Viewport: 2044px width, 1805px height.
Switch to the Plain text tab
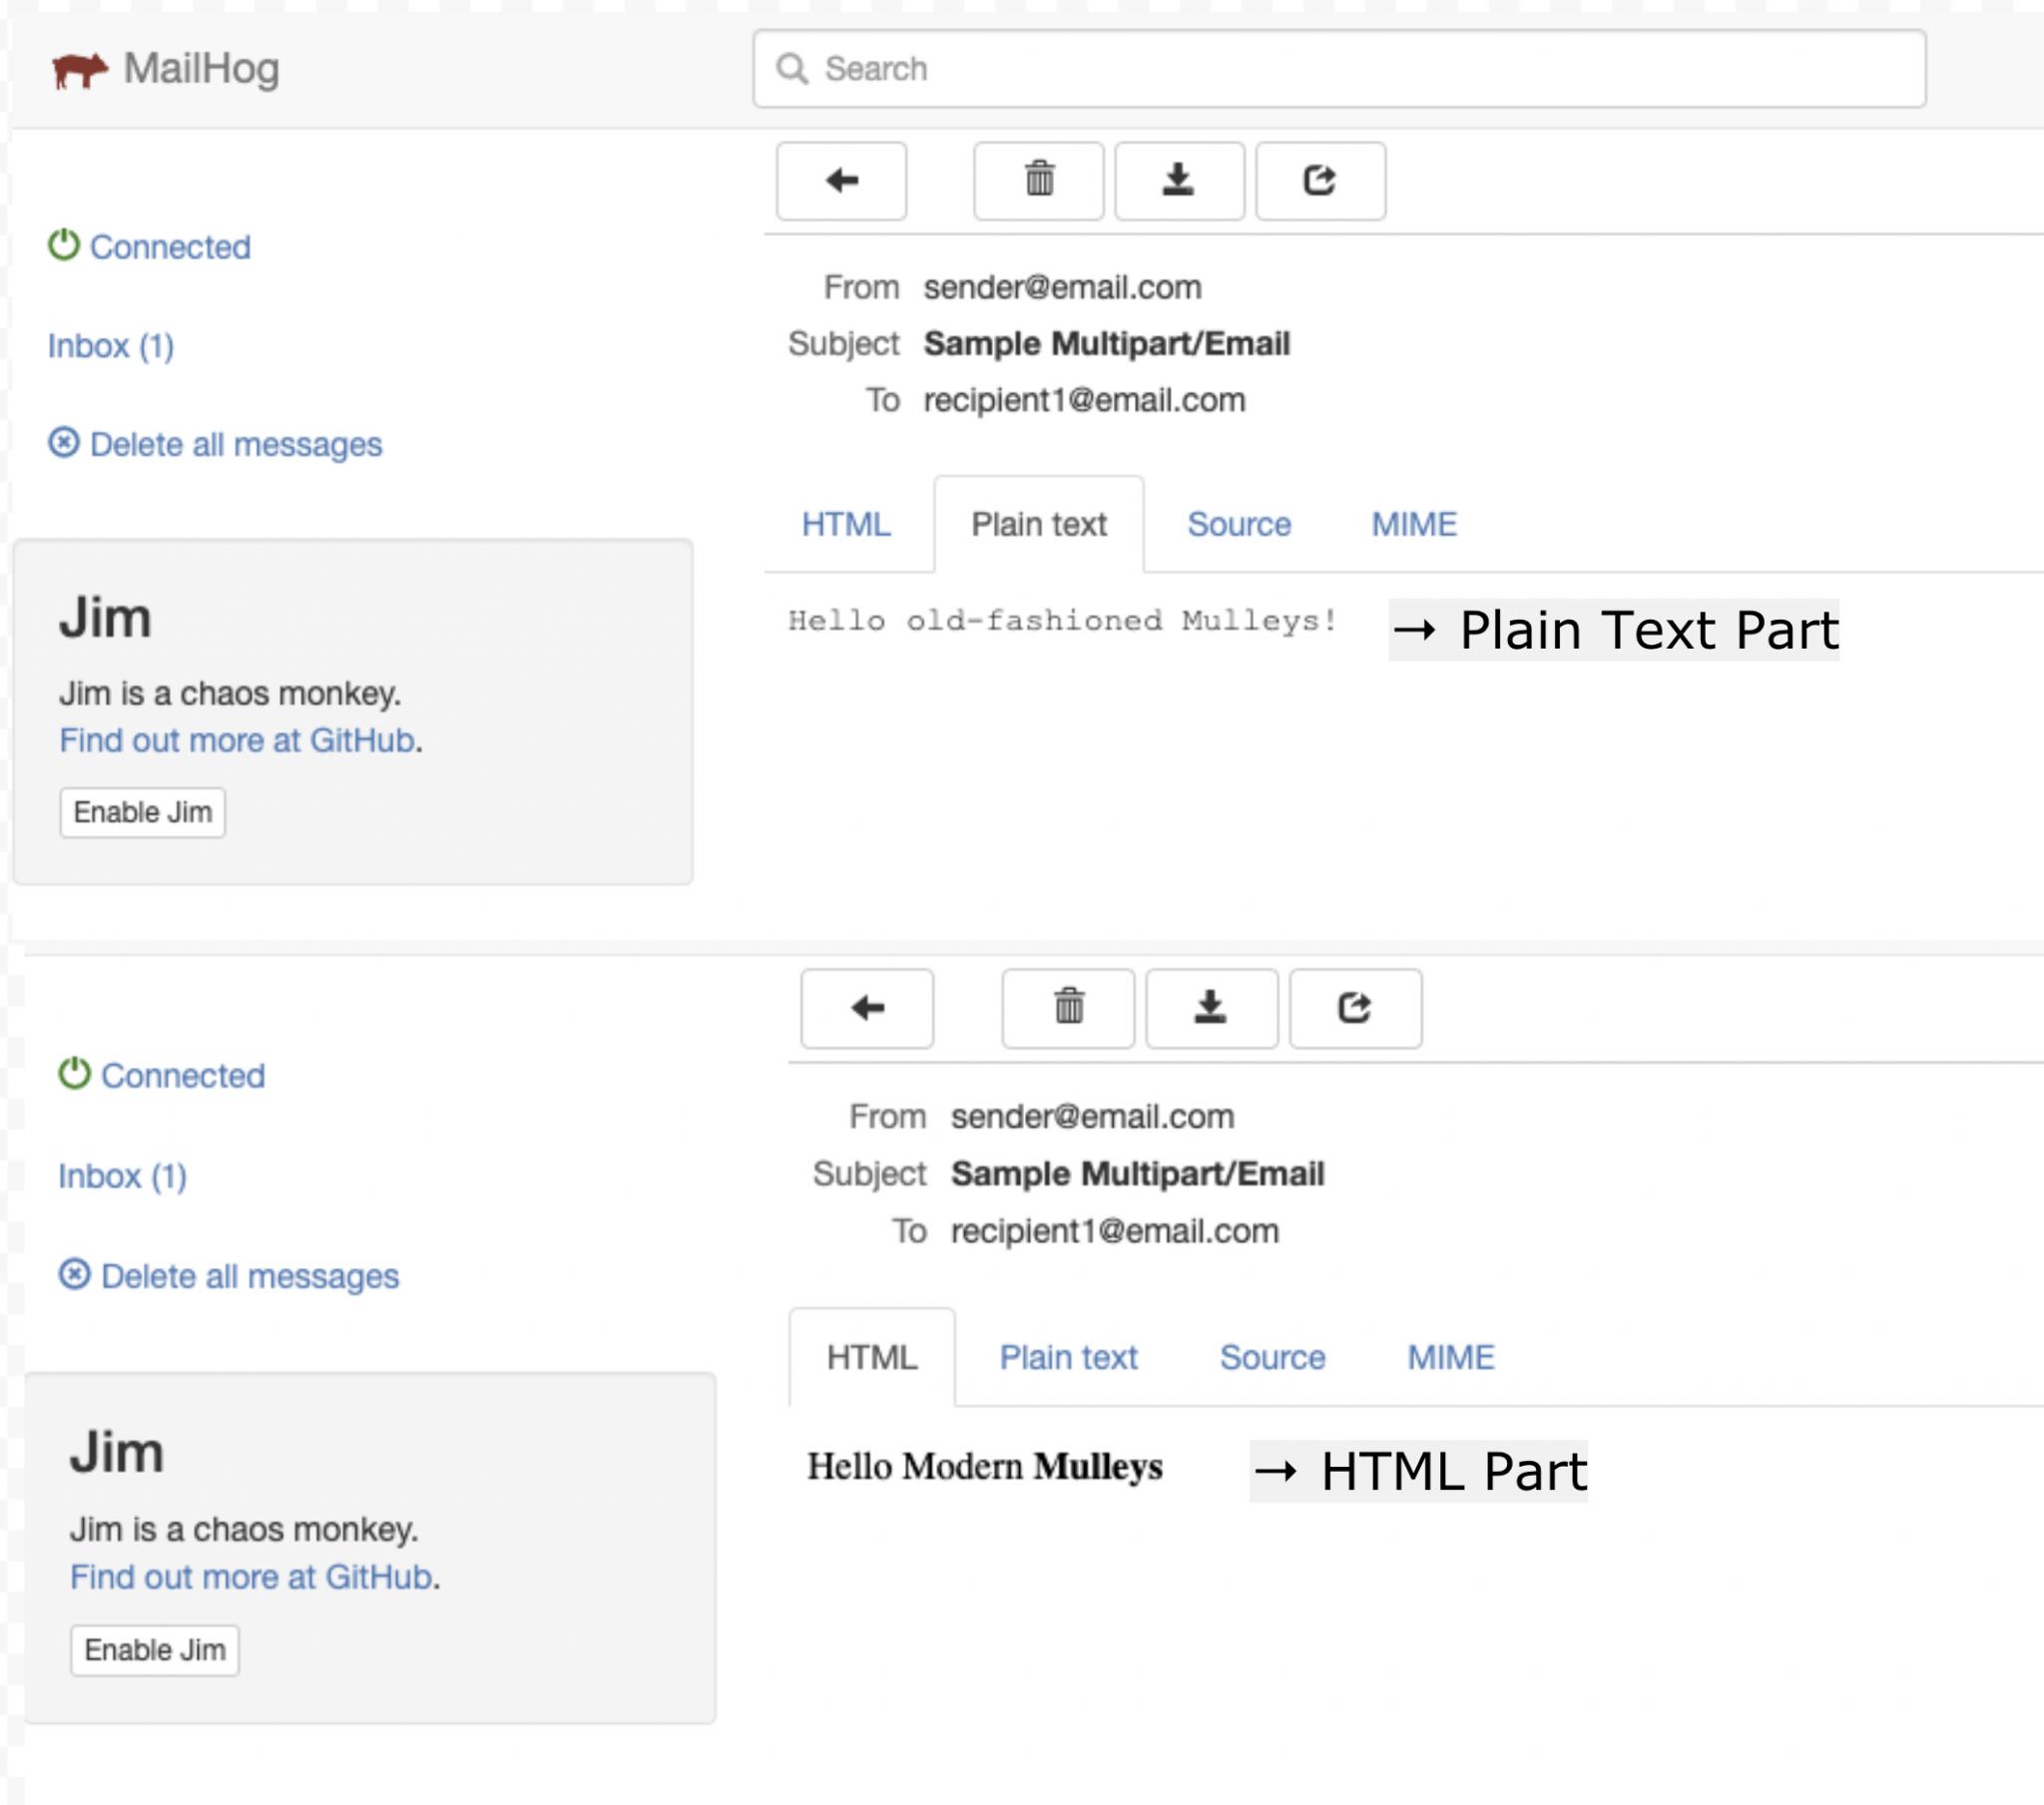1039,523
